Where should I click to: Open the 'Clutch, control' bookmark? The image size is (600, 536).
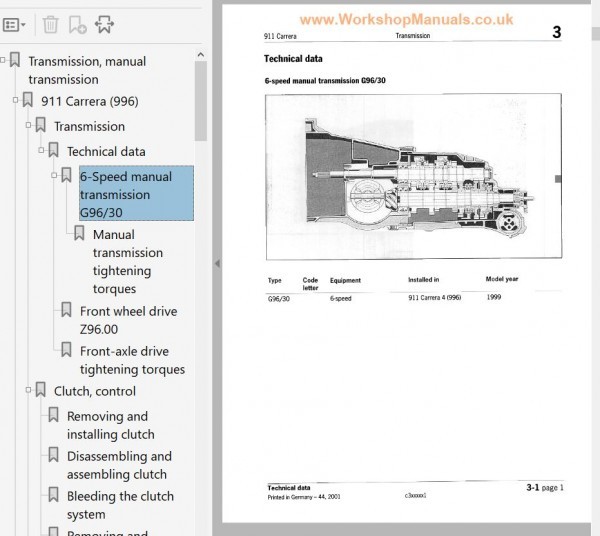[x=95, y=391]
